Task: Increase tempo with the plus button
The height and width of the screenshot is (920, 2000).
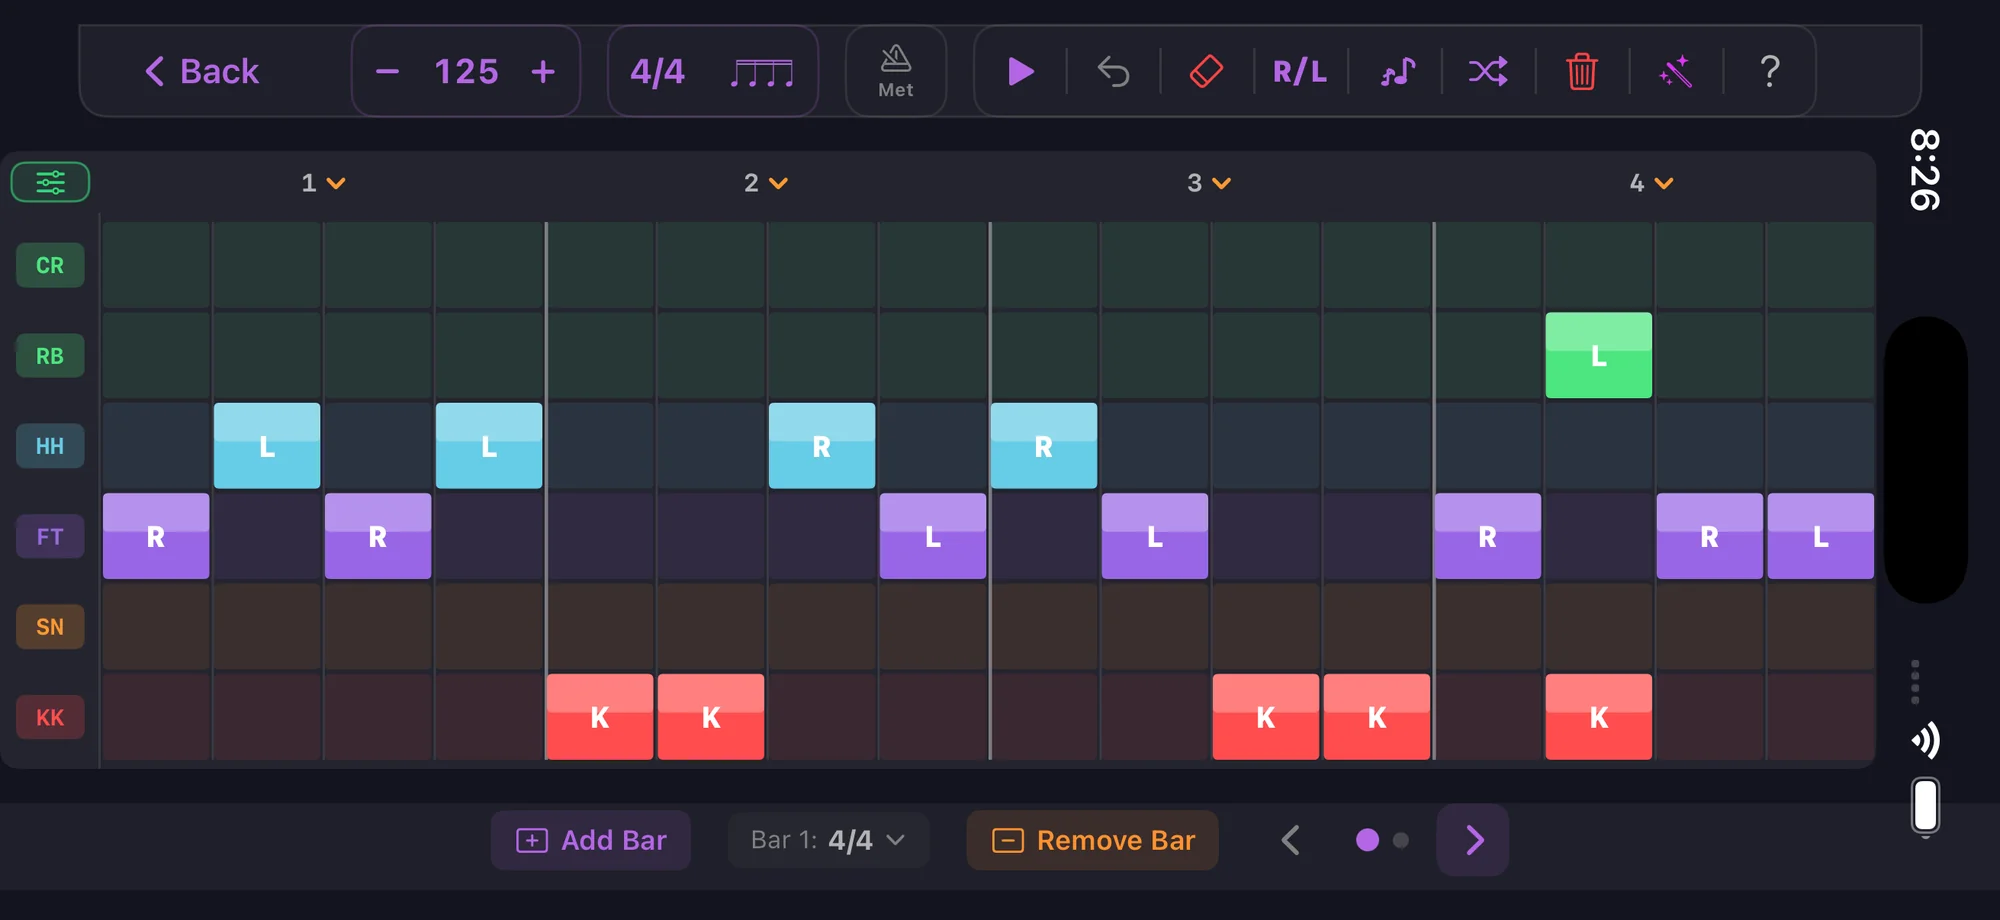Action: click(x=543, y=72)
